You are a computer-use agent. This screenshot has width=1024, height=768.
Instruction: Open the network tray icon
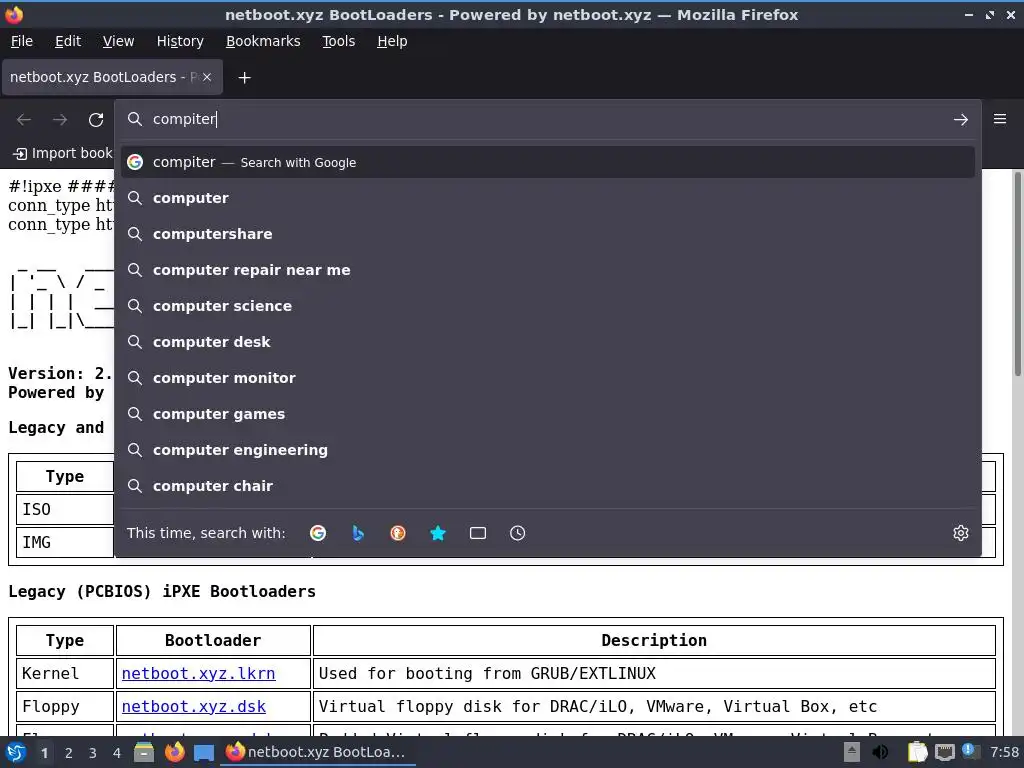coord(944,753)
